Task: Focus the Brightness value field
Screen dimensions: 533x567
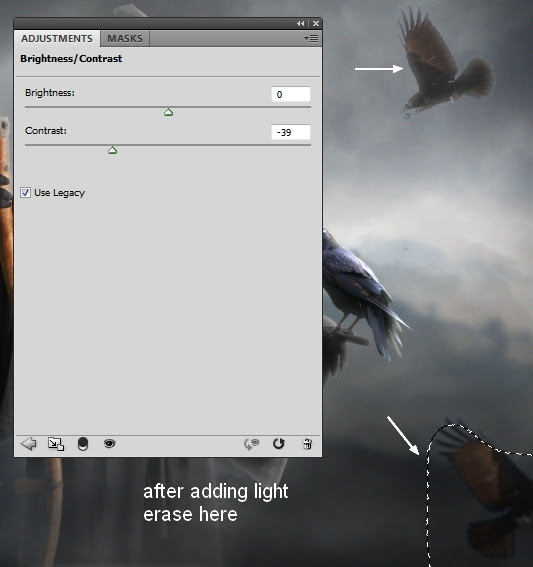Action: [x=290, y=94]
